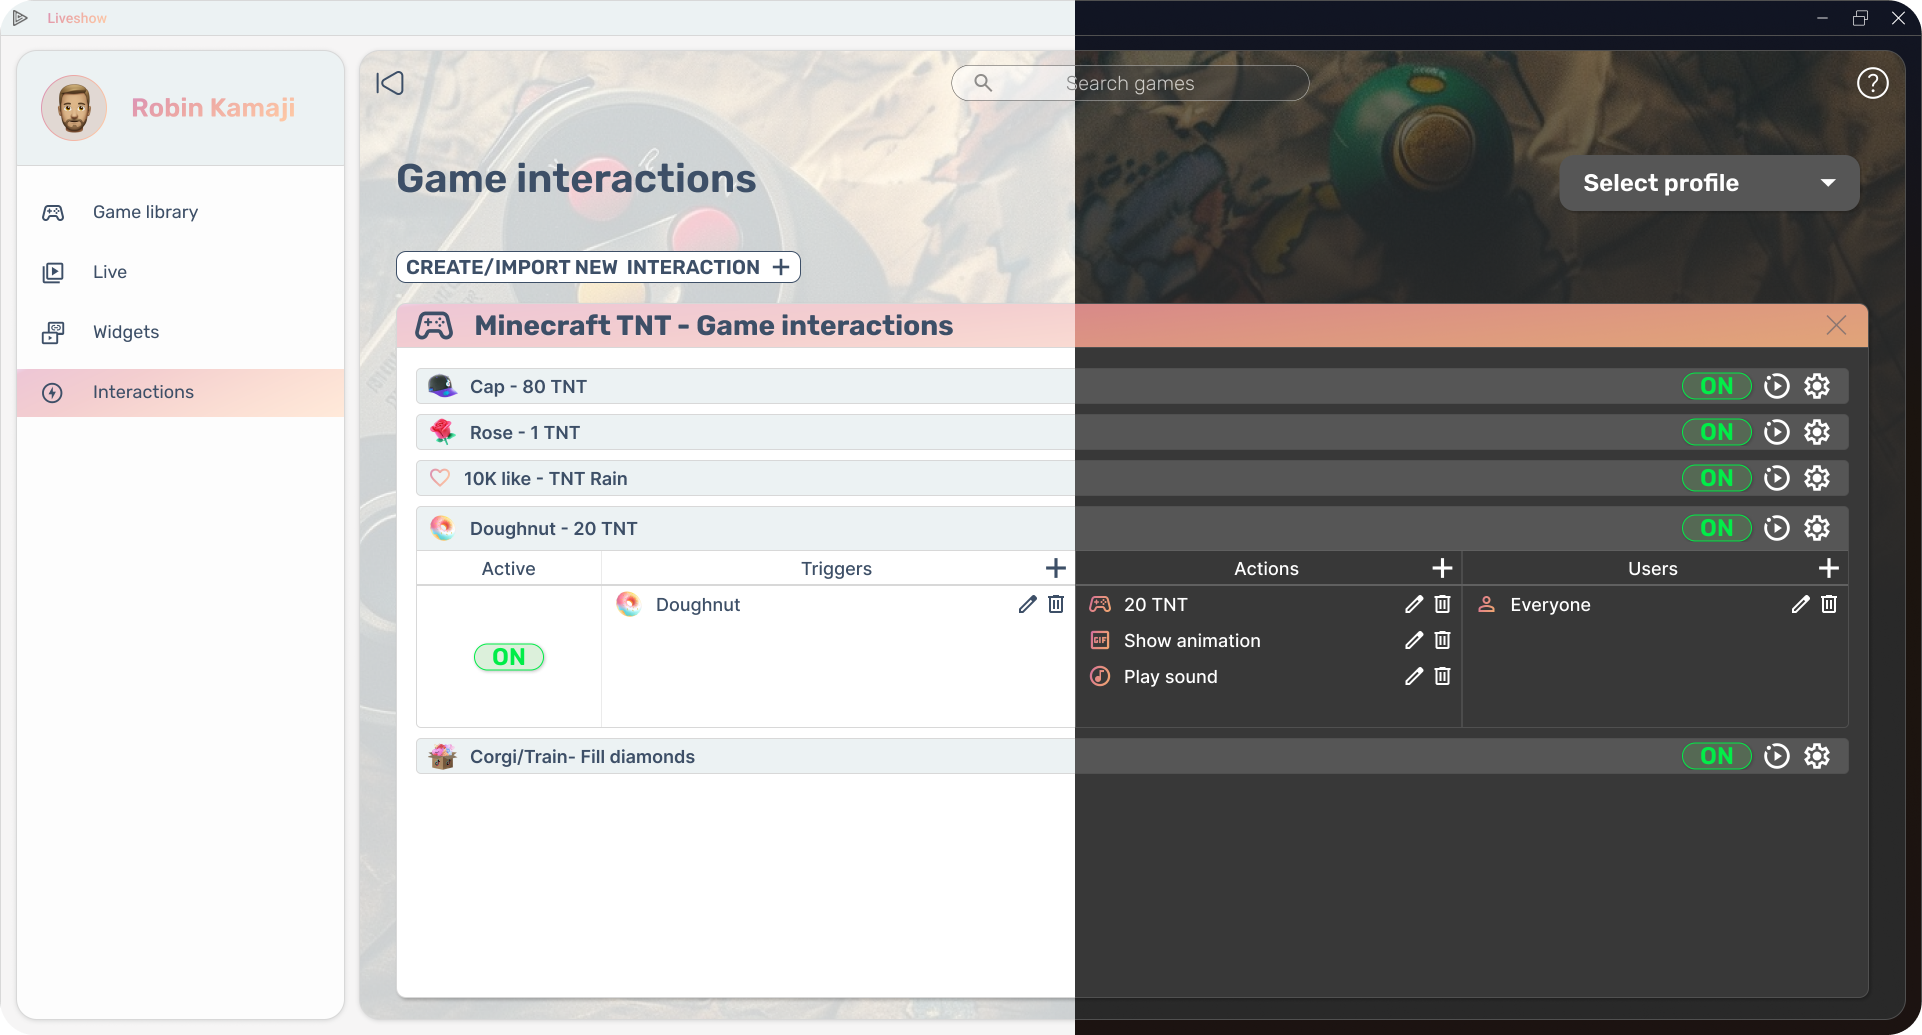Go to Game library in sidebar
This screenshot has height=1035, width=1922.
[x=145, y=212]
